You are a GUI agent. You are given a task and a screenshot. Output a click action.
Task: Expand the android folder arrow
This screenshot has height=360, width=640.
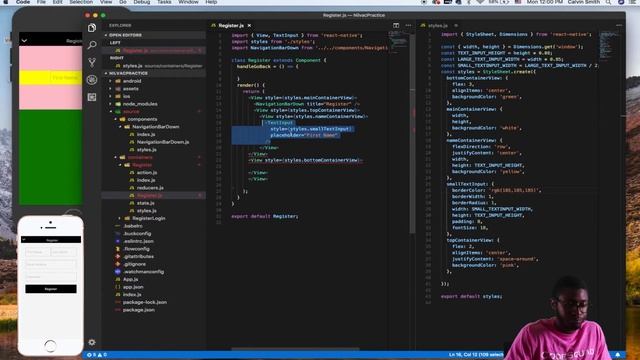tap(111, 81)
